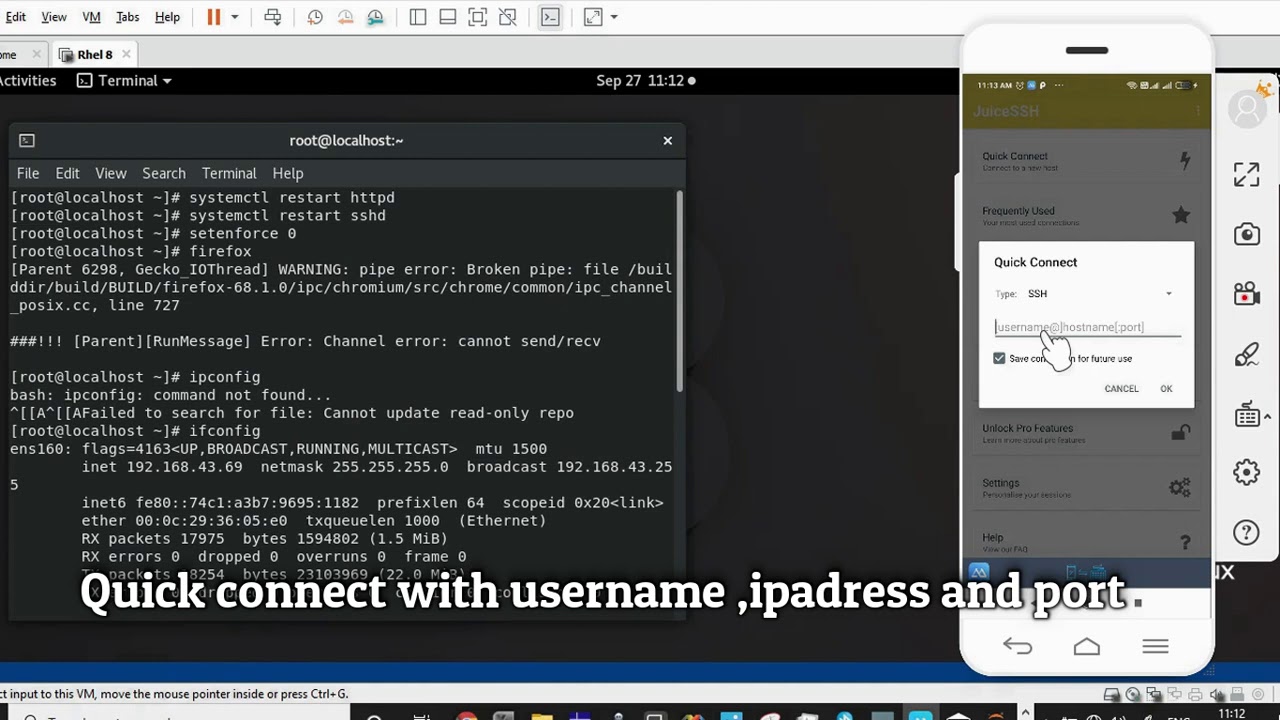Viewport: 1280px width, 720px height.
Task: Open the VMware VM menu
Action: pos(91,17)
